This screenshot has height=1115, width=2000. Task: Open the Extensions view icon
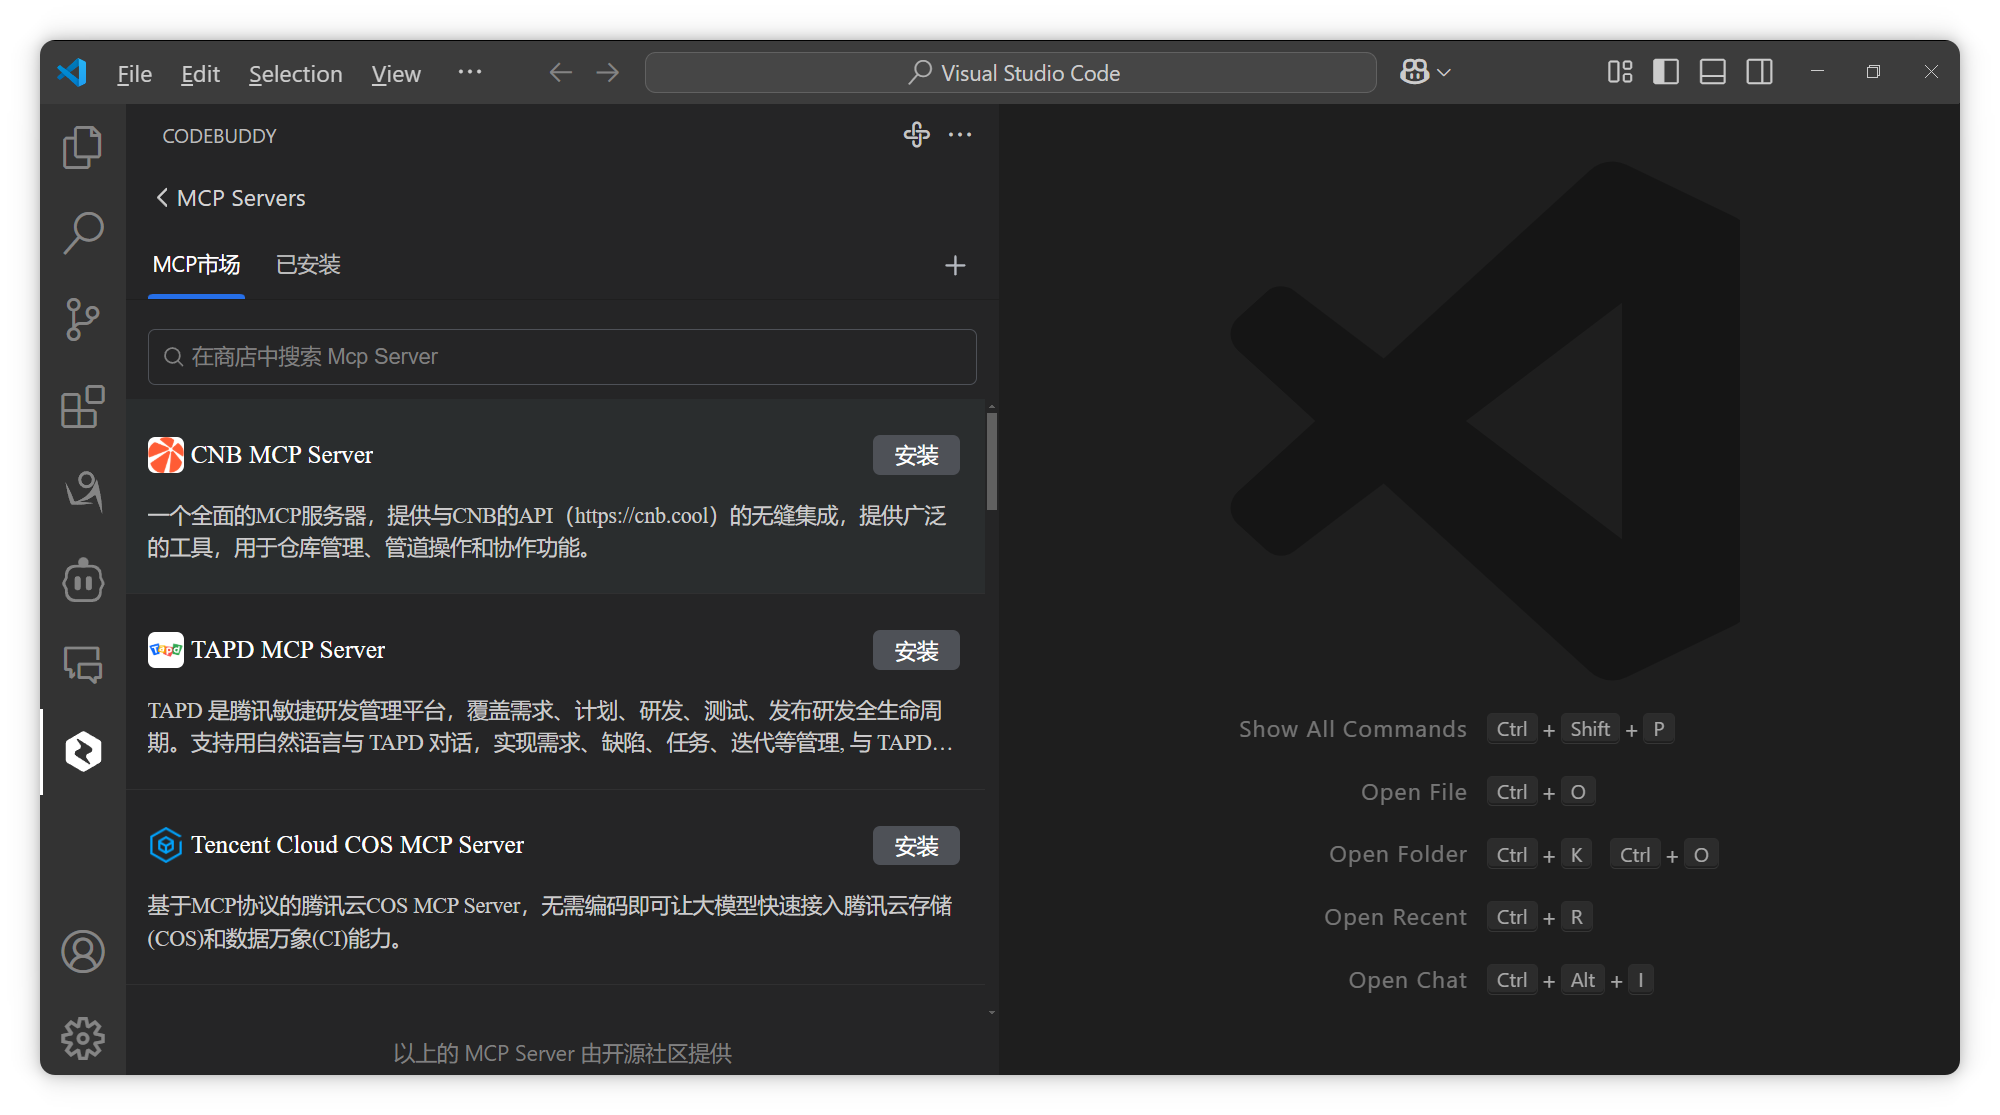(x=82, y=408)
